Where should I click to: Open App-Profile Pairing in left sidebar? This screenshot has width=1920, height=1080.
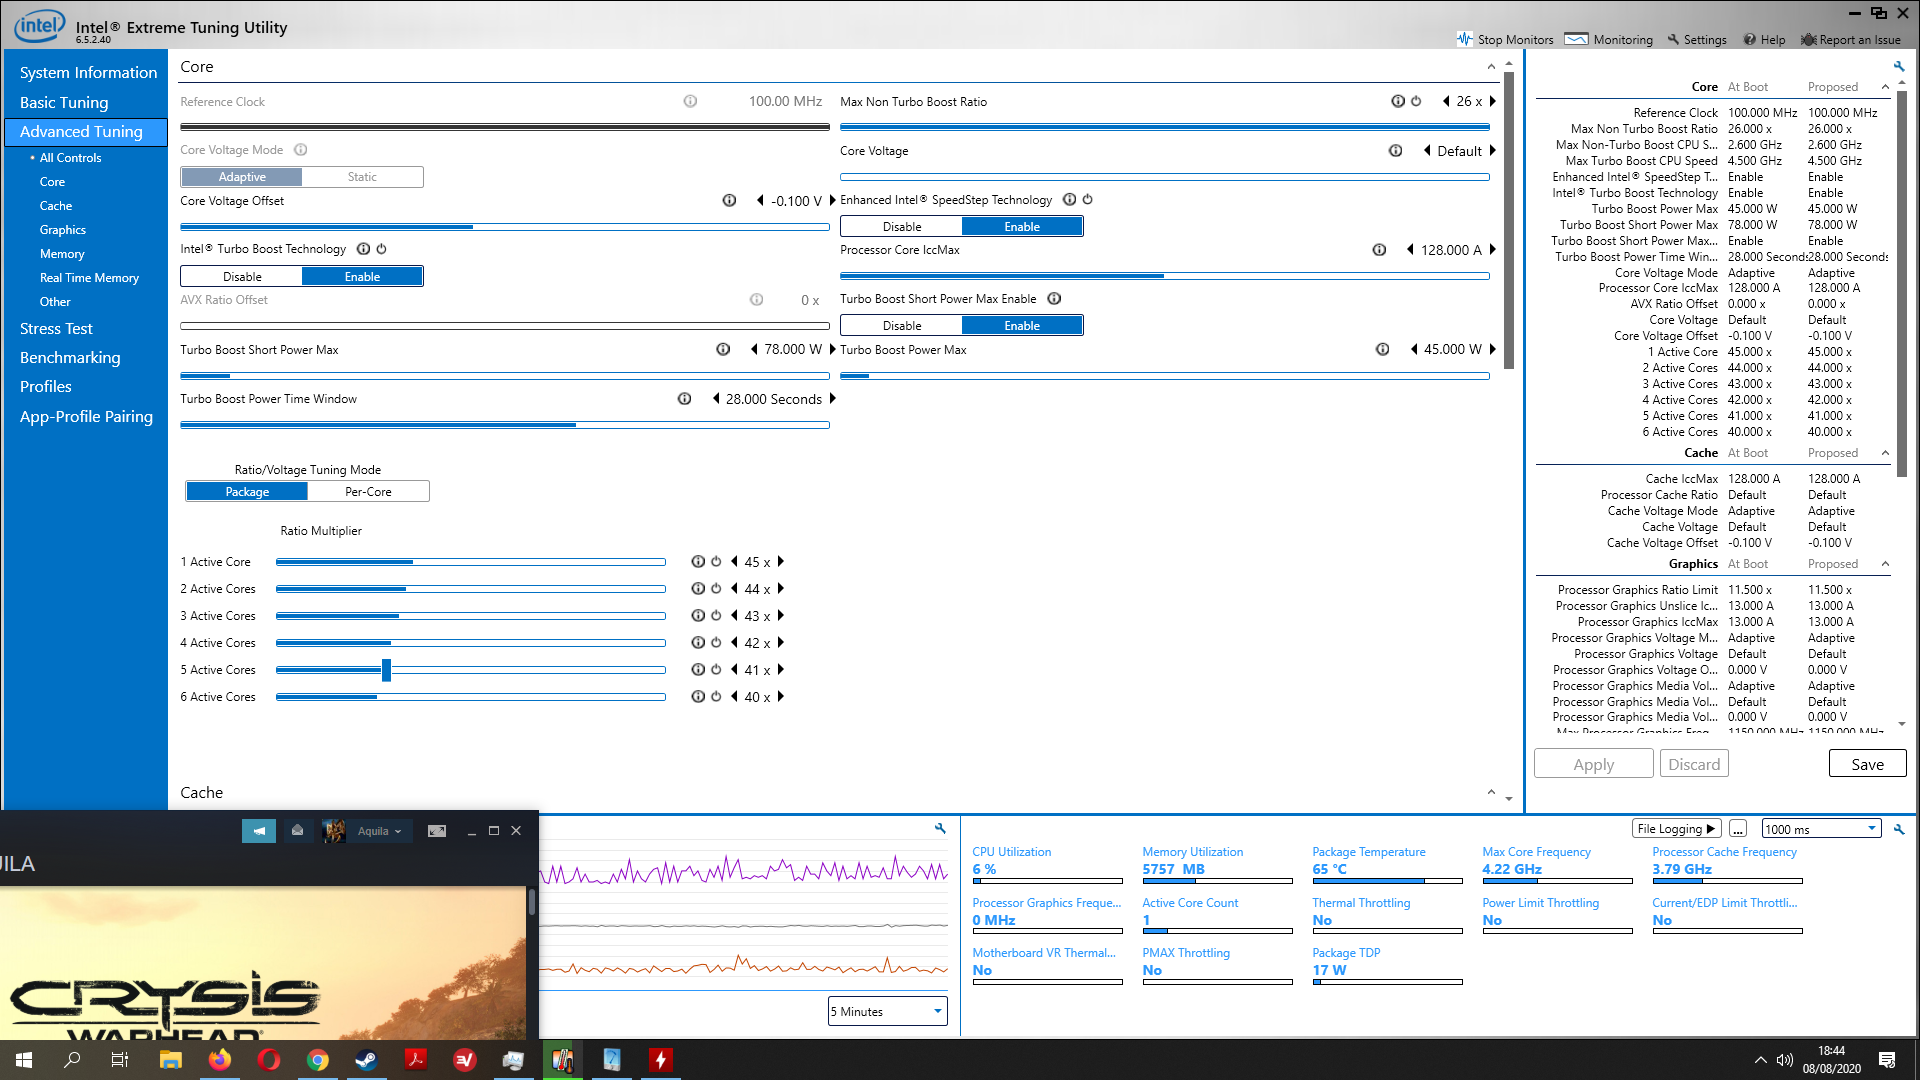tap(86, 416)
